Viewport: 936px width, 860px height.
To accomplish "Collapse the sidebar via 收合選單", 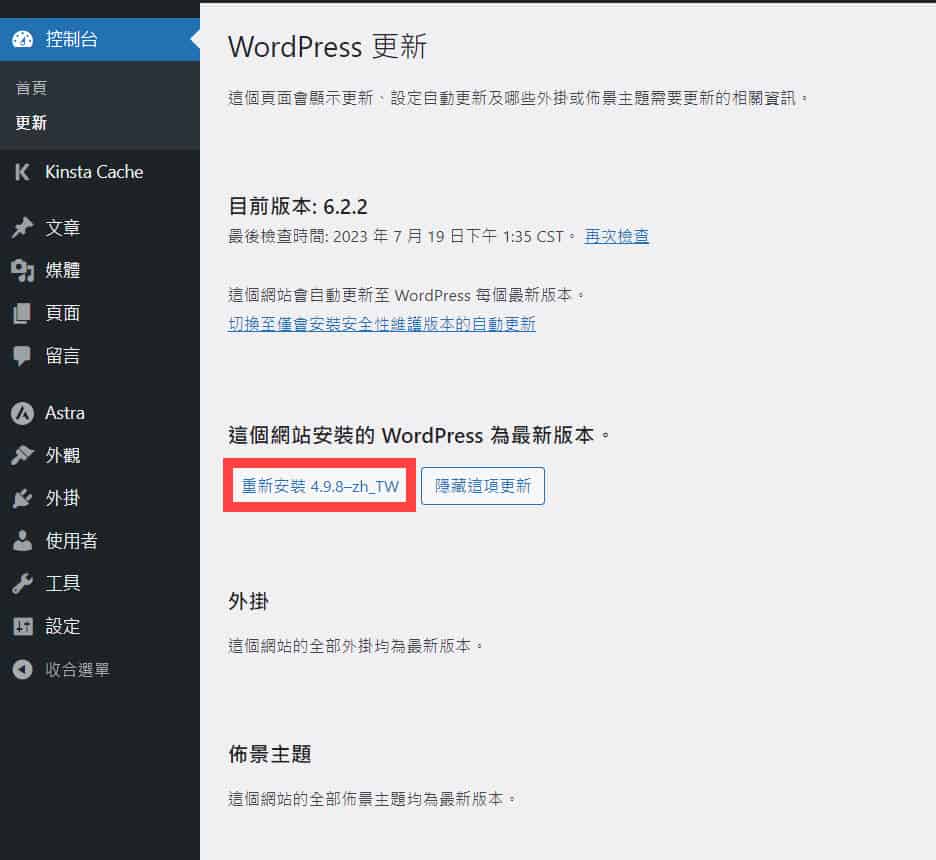I will pyautogui.click(x=100, y=669).
